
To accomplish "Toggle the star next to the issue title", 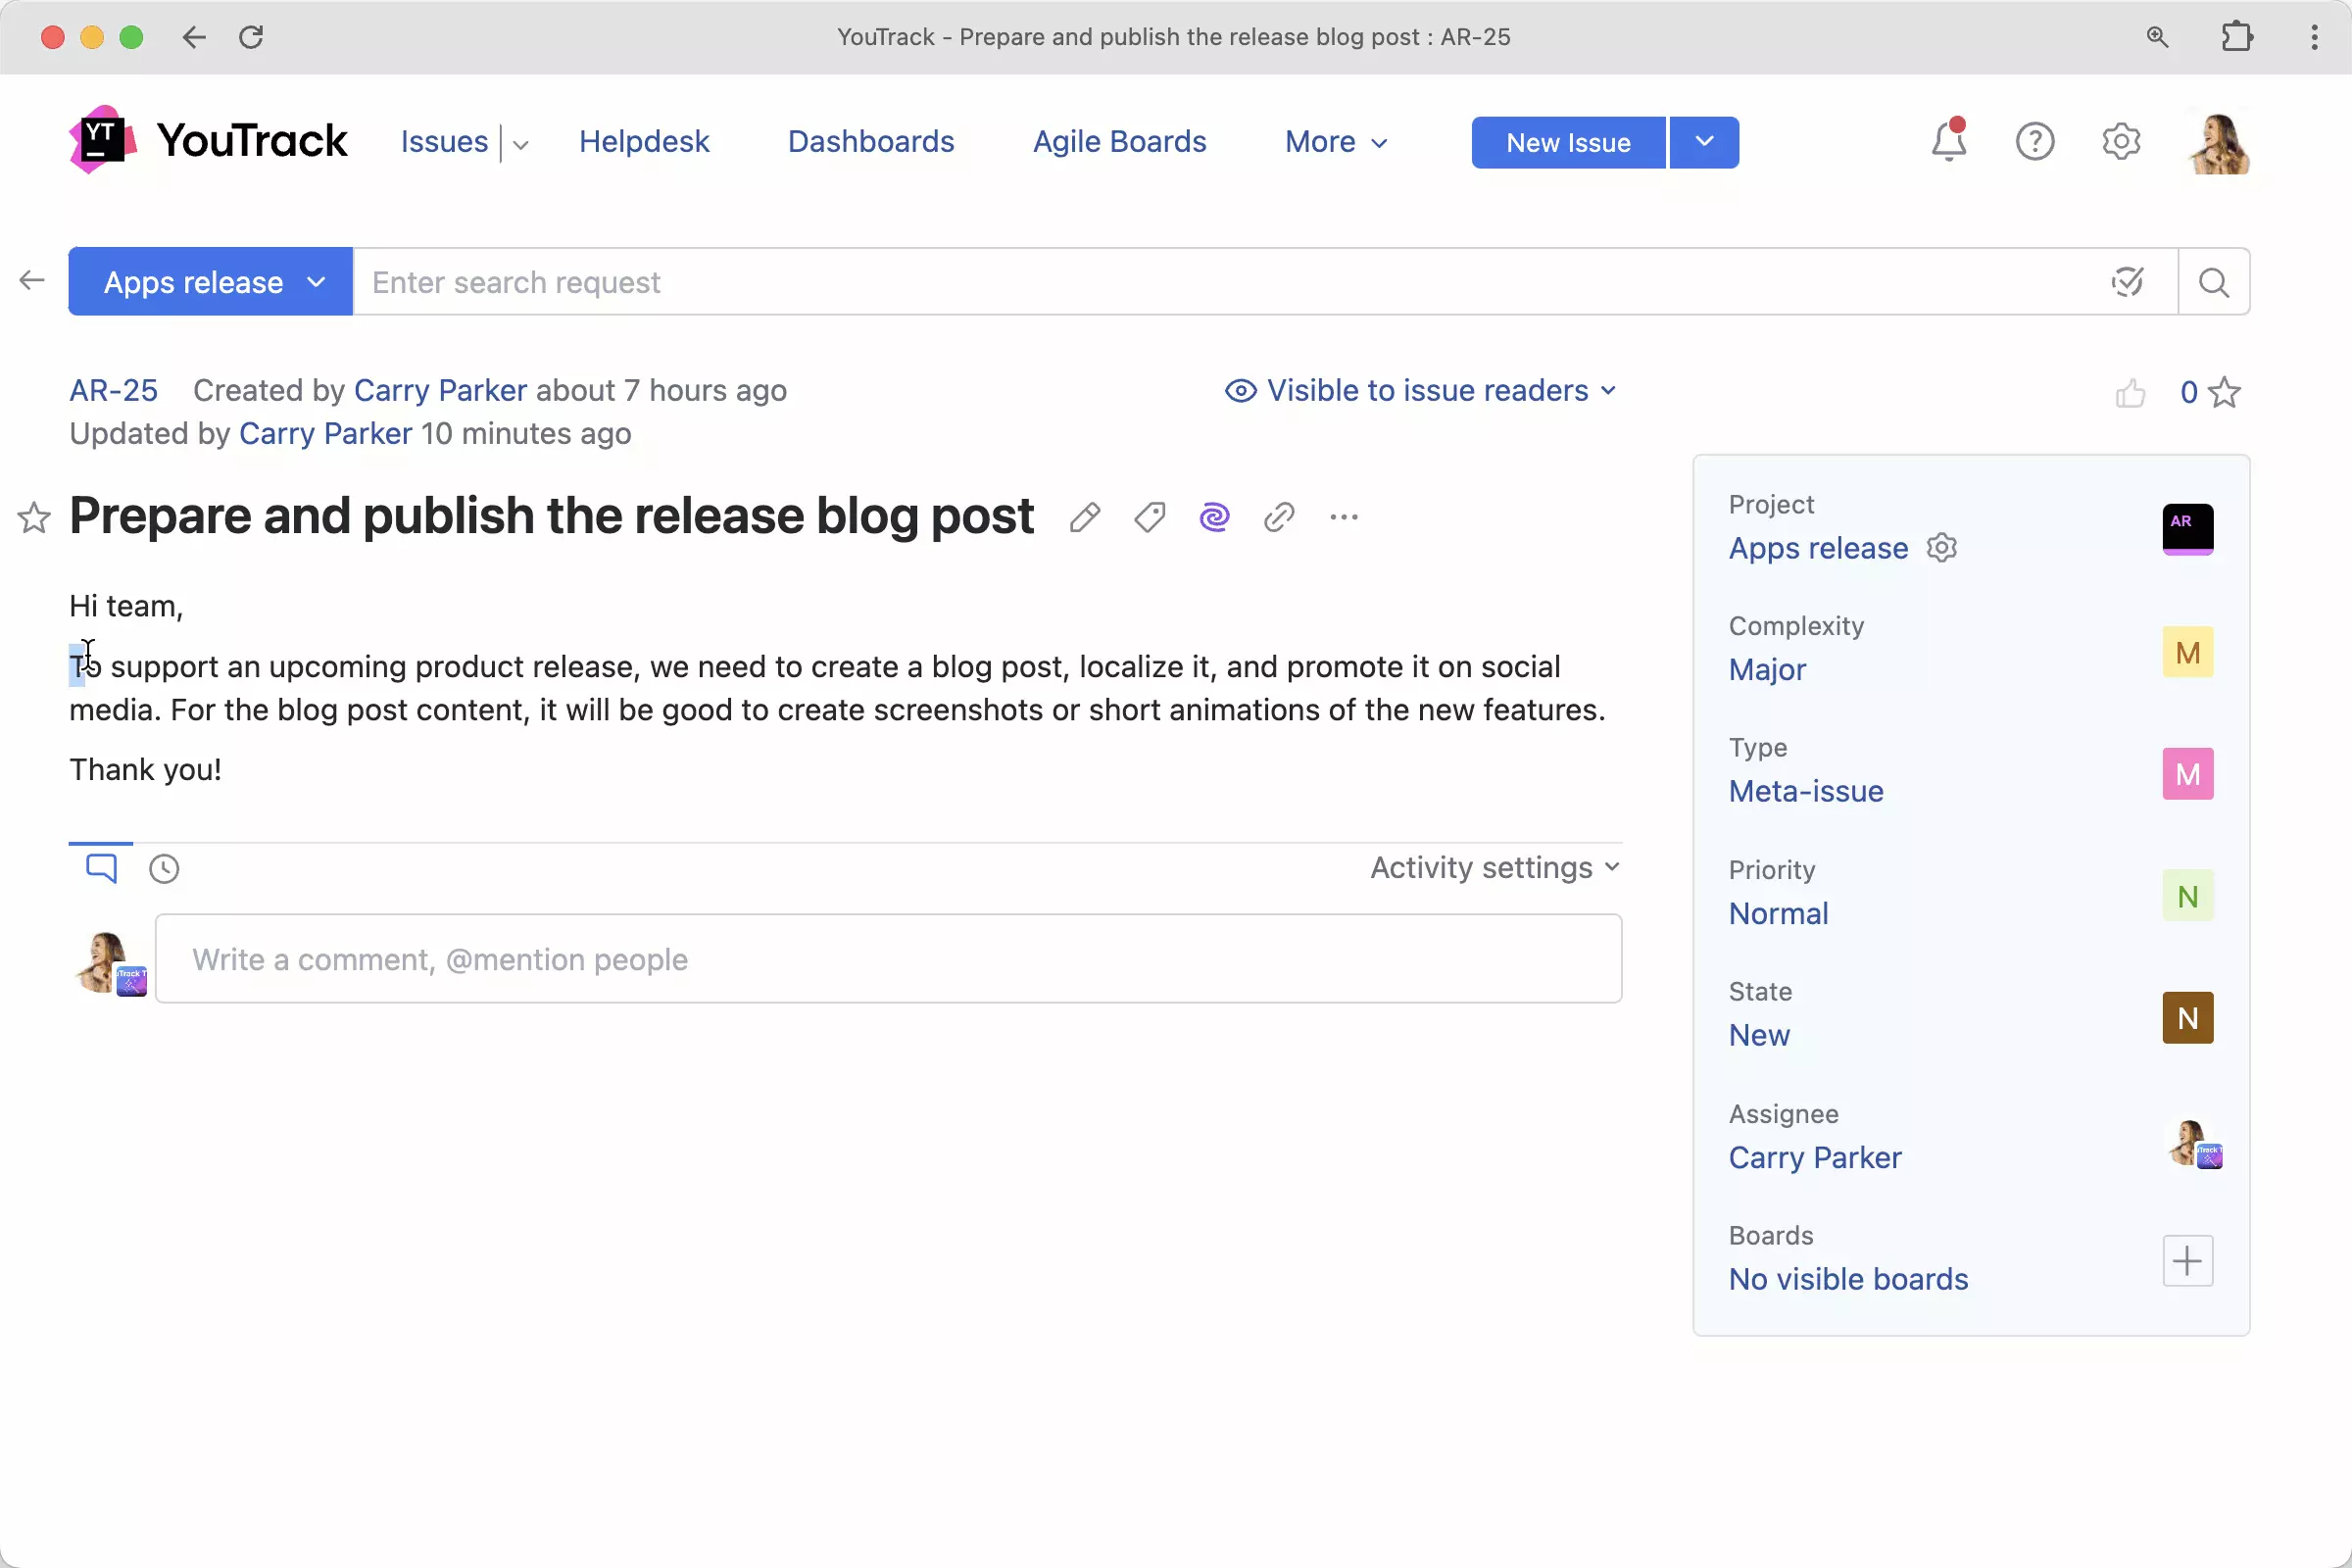I will click(34, 517).
